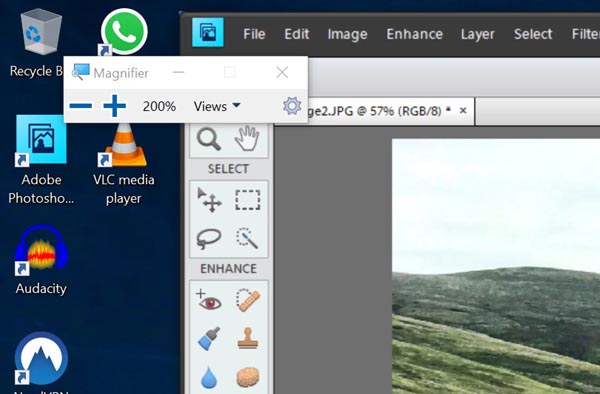
Task: Open the Edit menu
Action: tap(297, 34)
